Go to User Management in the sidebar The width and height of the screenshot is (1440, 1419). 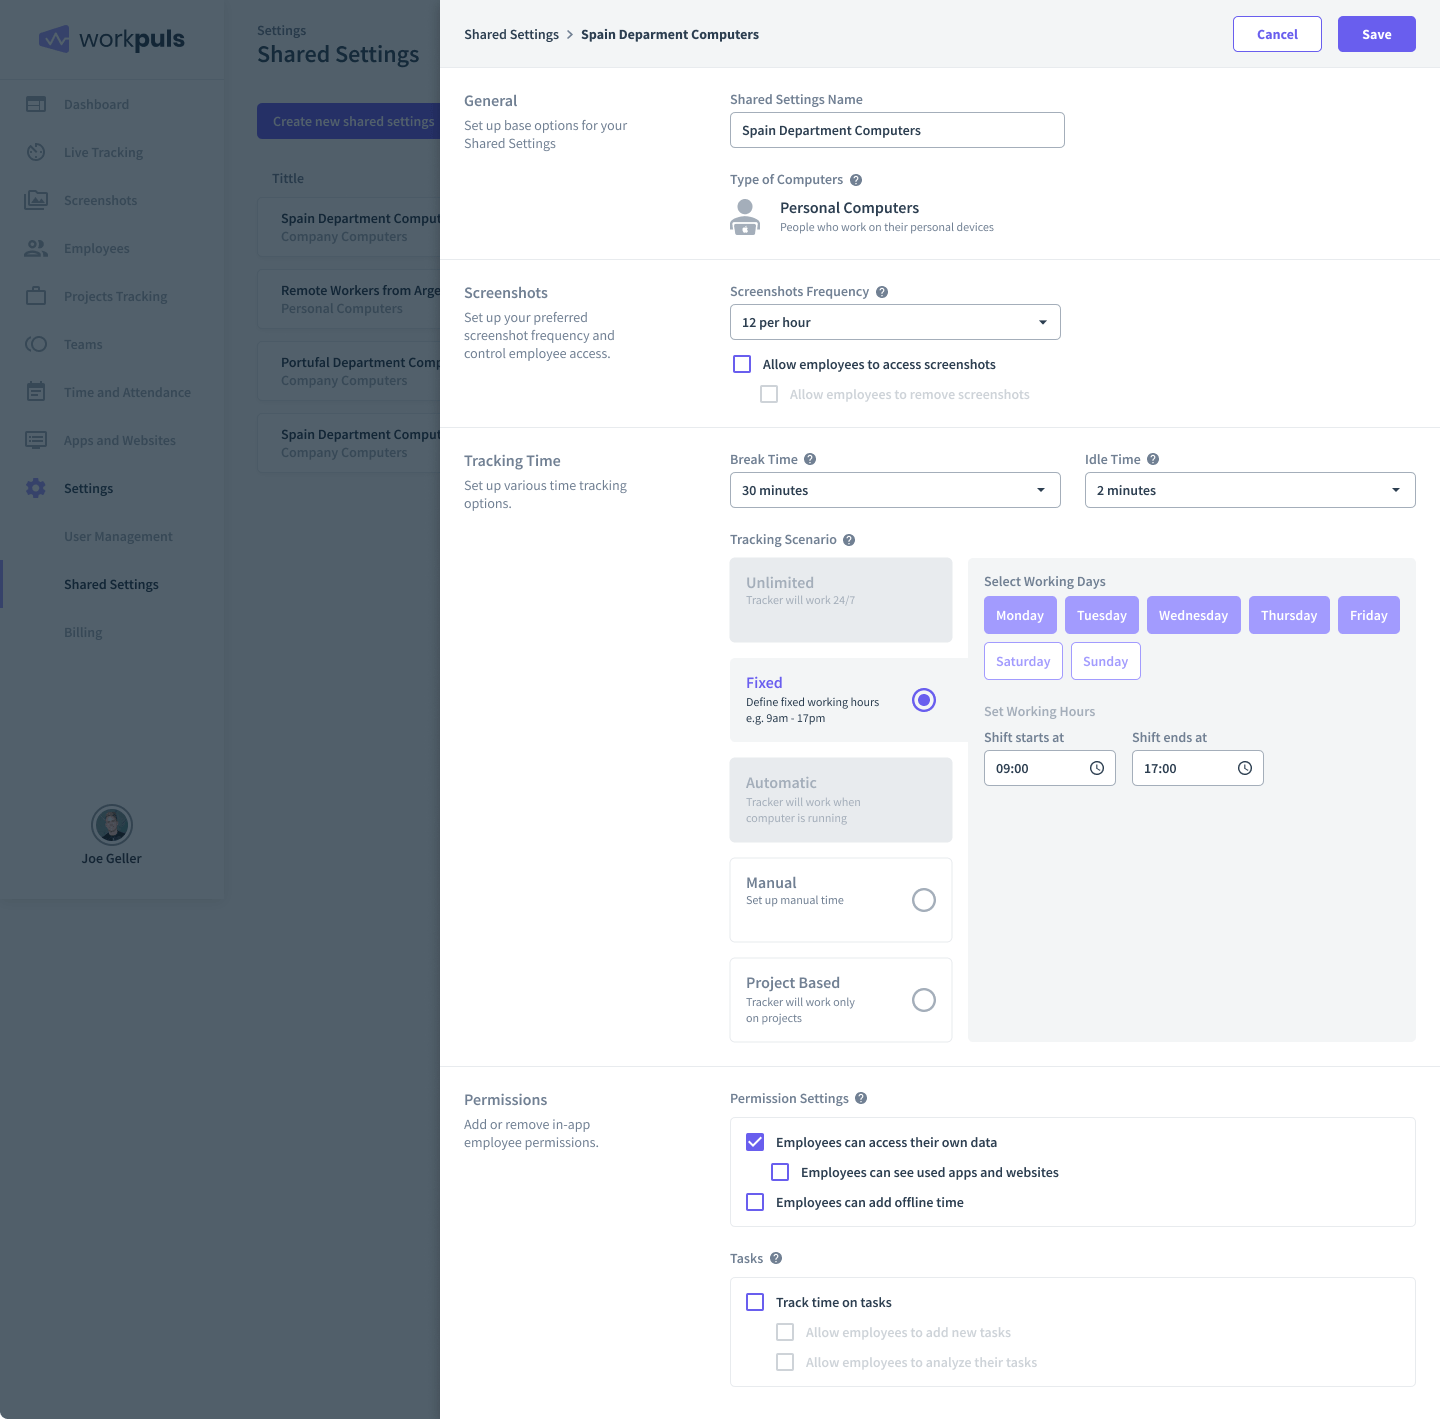pyautogui.click(x=118, y=536)
